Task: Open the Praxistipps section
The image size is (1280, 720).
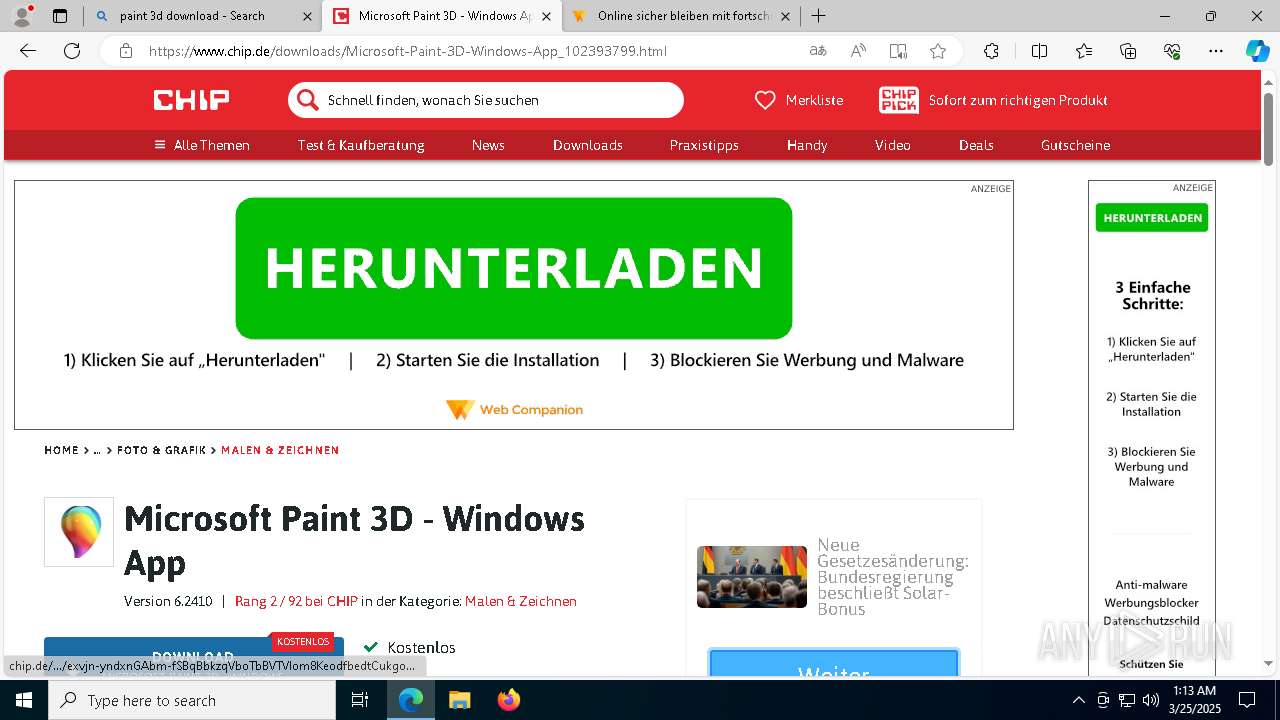Action: (704, 145)
